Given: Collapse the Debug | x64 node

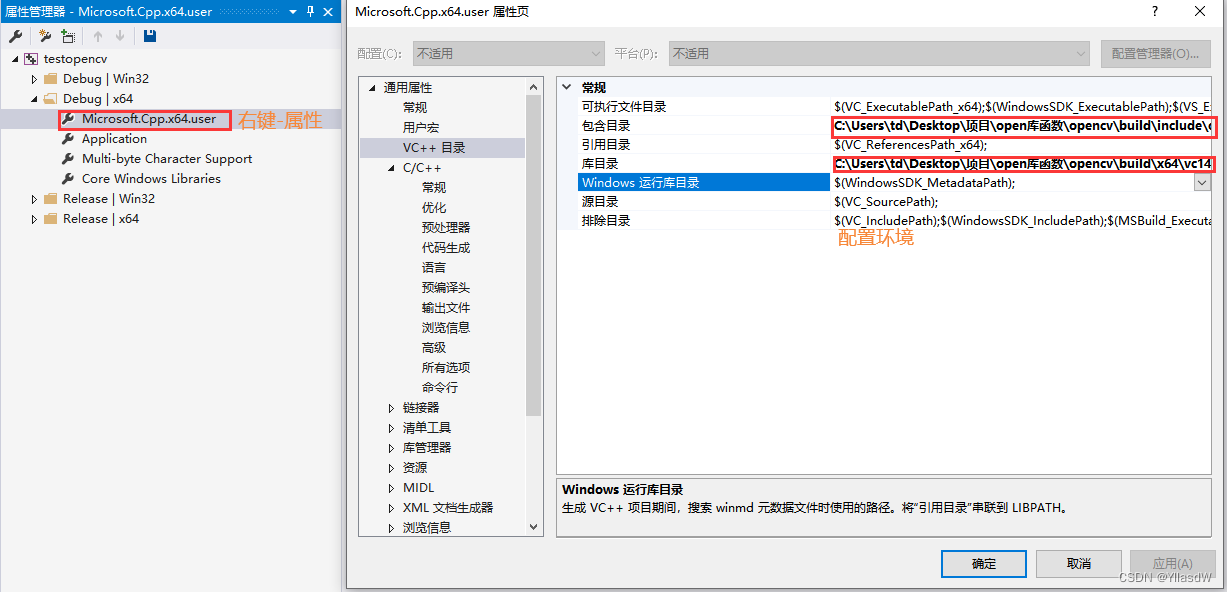Looking at the screenshot, I should (x=34, y=99).
